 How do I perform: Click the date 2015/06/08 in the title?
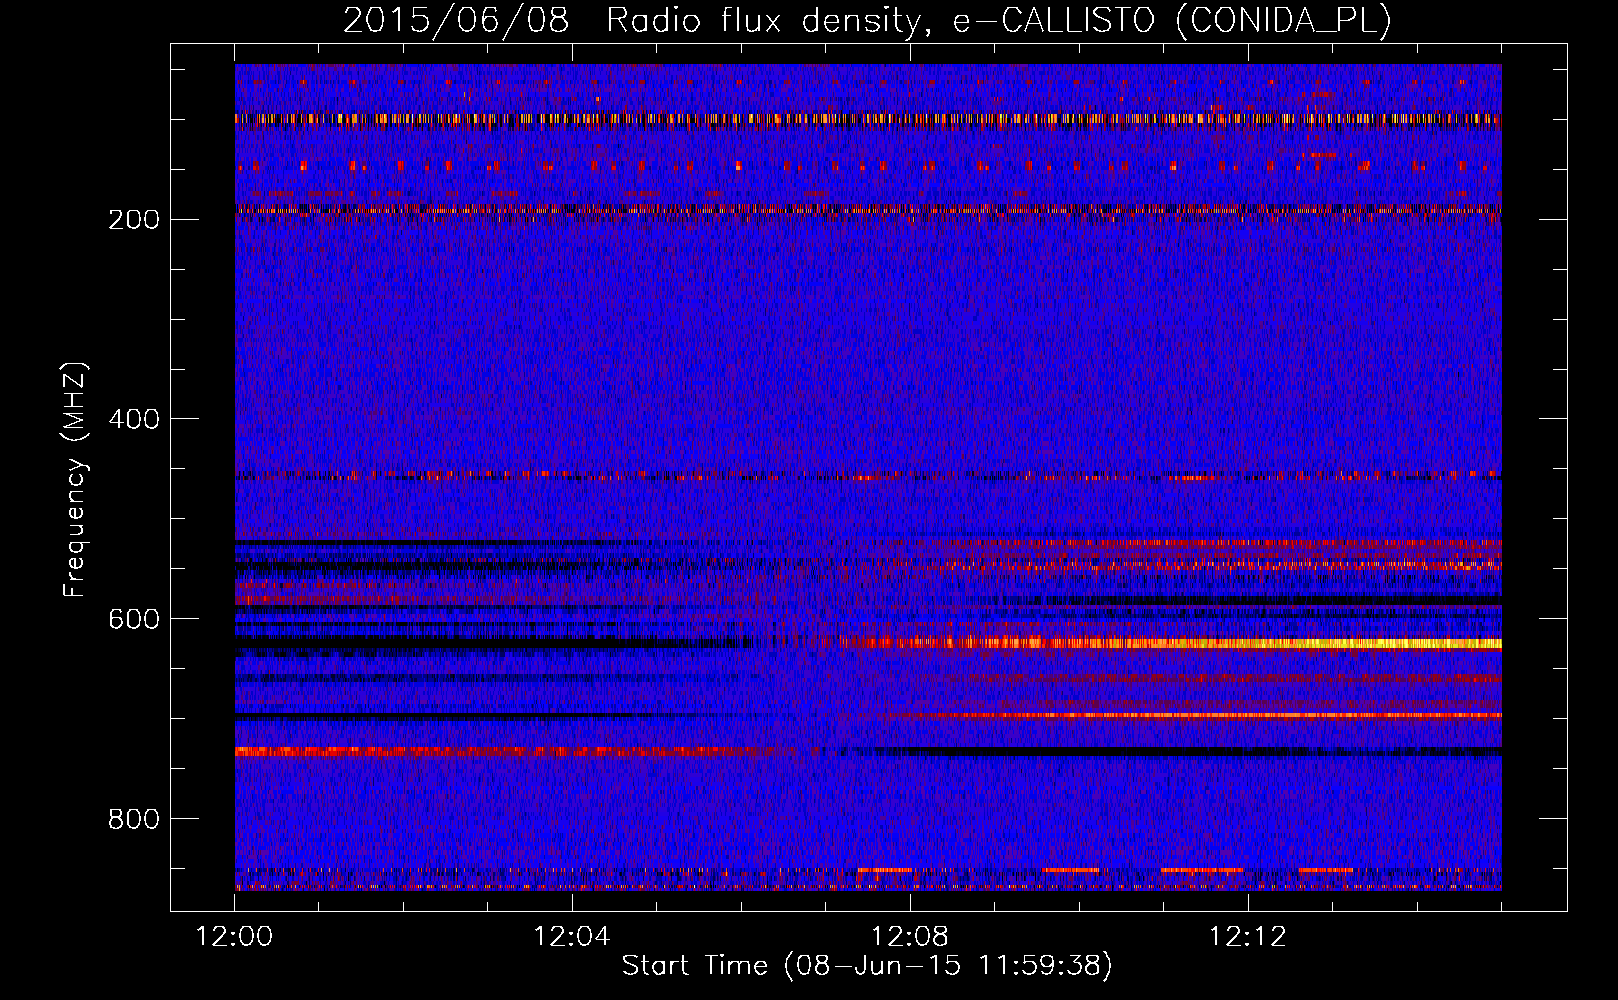pos(456,20)
